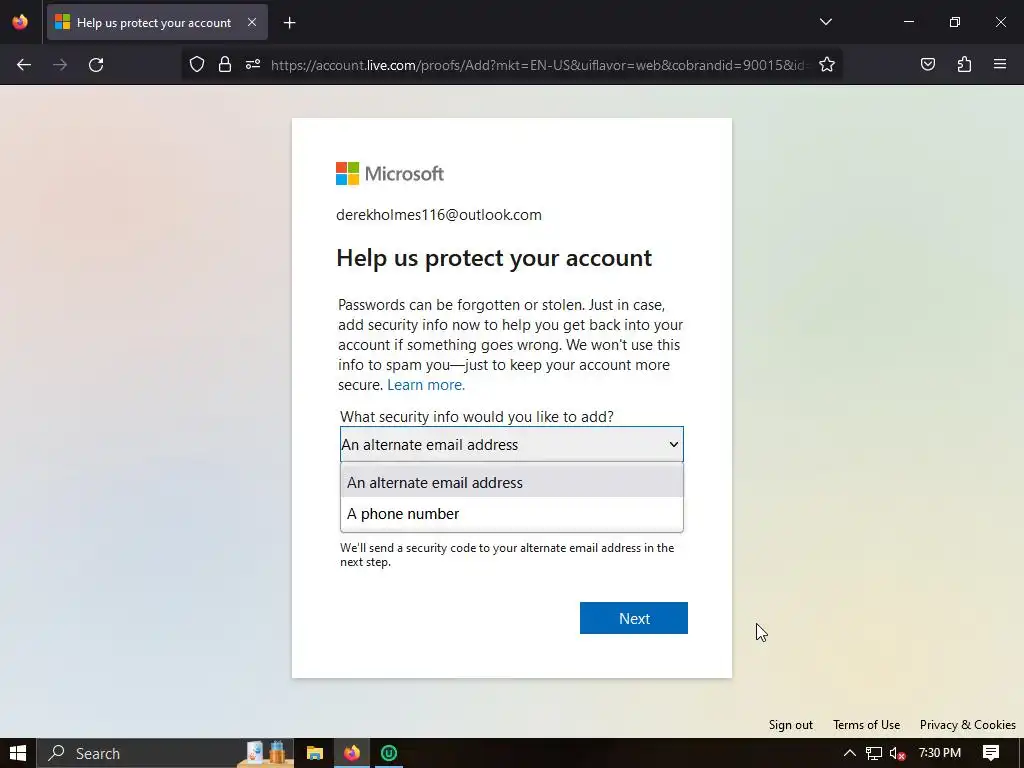The image size is (1024, 768).
Task: Open the Windows Start menu
Action: (18, 753)
